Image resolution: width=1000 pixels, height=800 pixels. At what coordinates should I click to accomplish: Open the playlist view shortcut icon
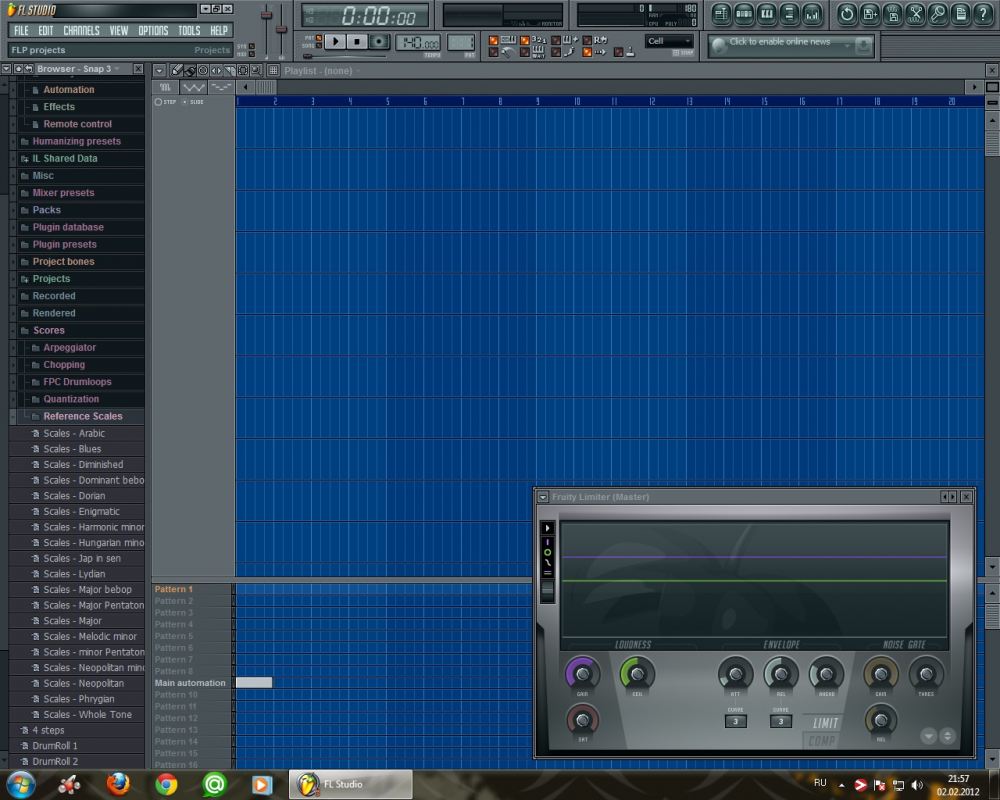coord(721,14)
